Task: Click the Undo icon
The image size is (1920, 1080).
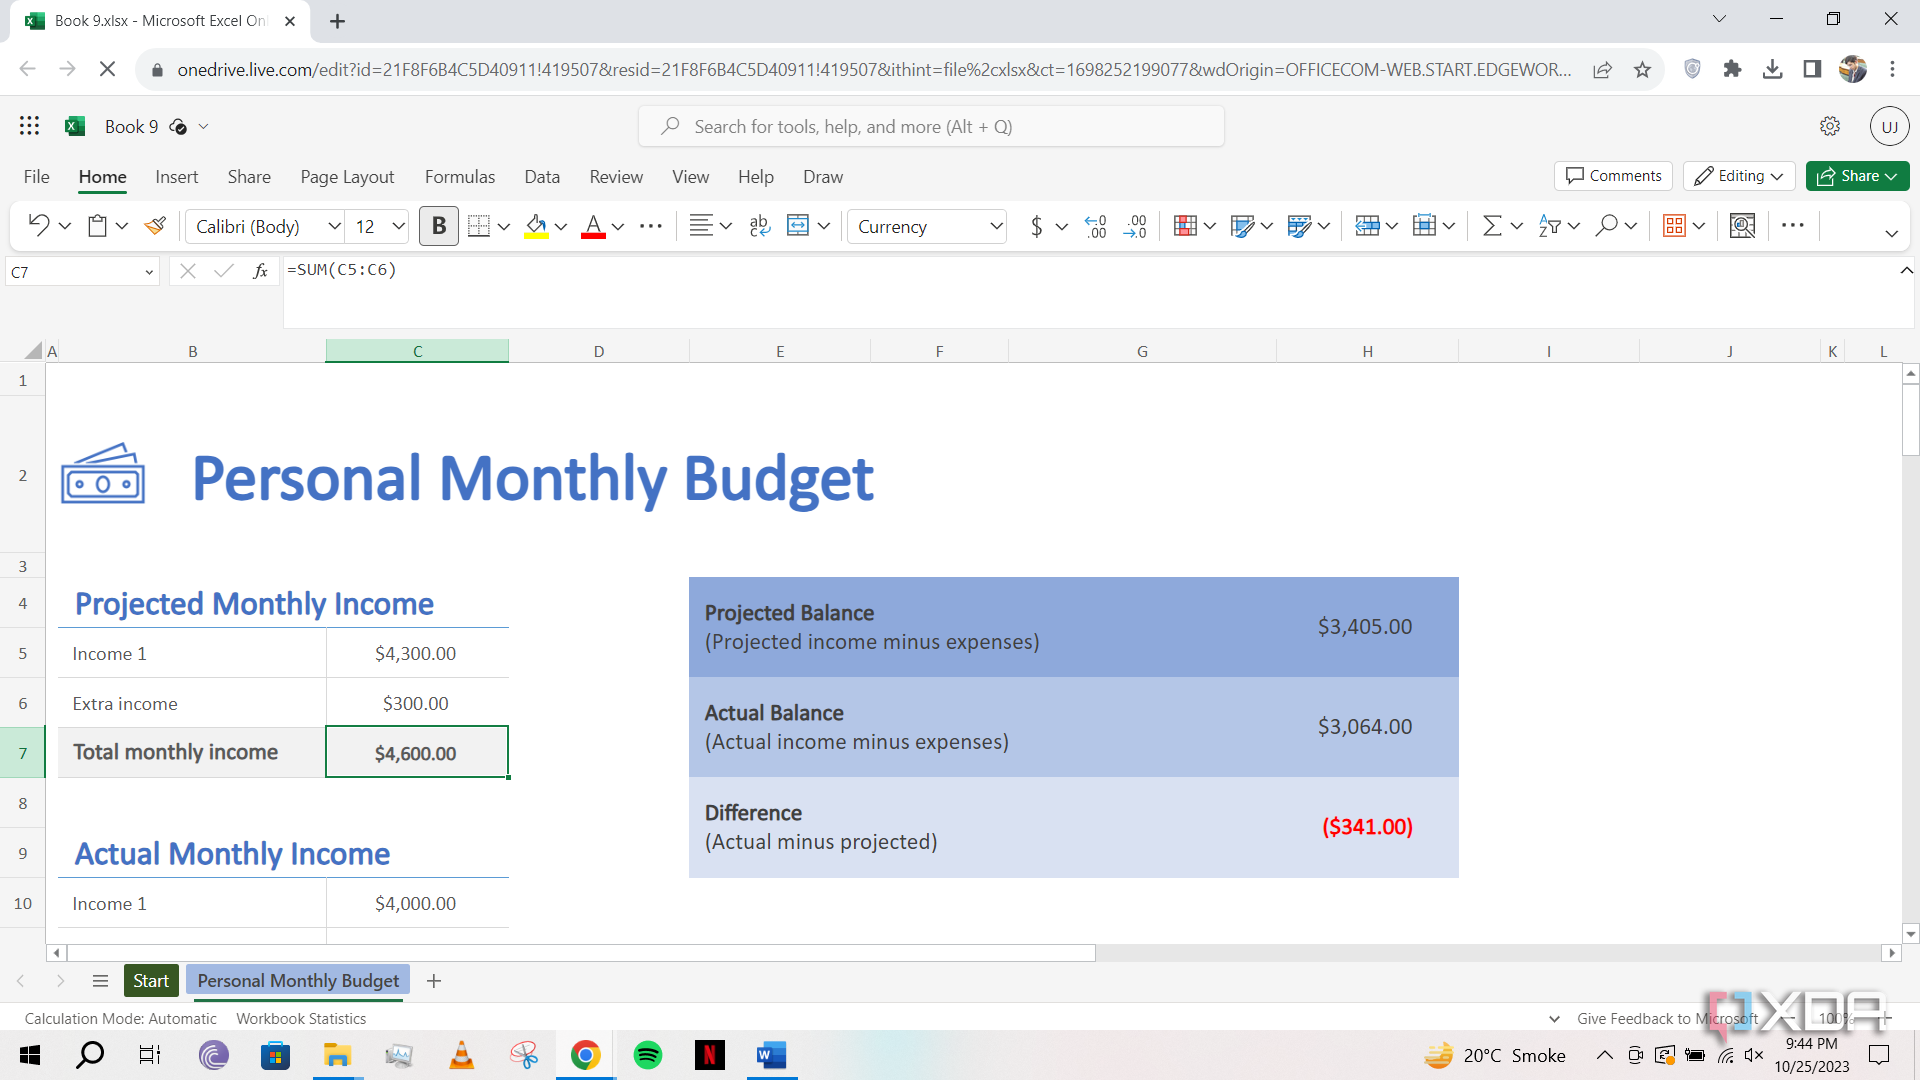Action: pyautogui.click(x=38, y=226)
